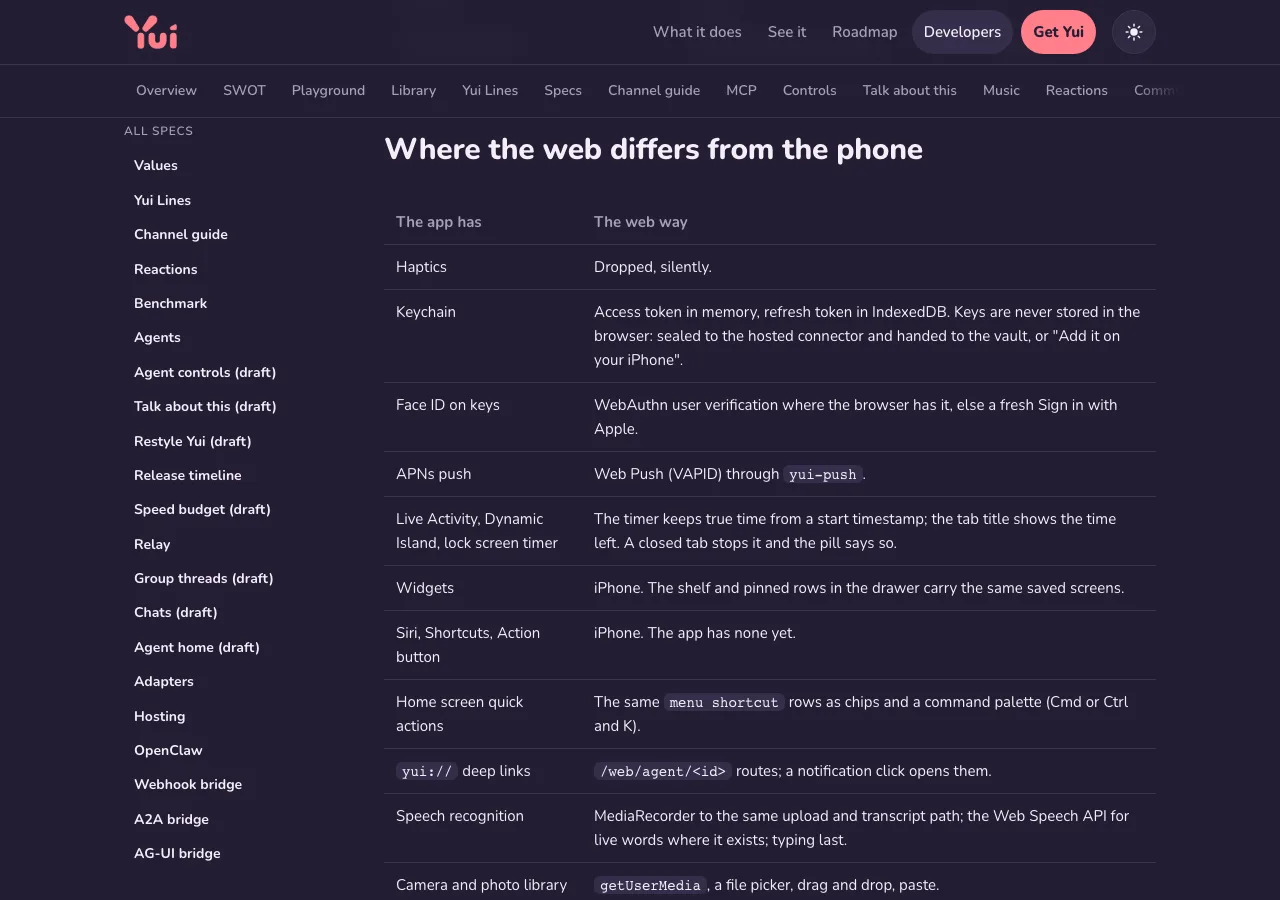The image size is (1280, 900).
Task: Open the MCP tab
Action: click(x=741, y=90)
